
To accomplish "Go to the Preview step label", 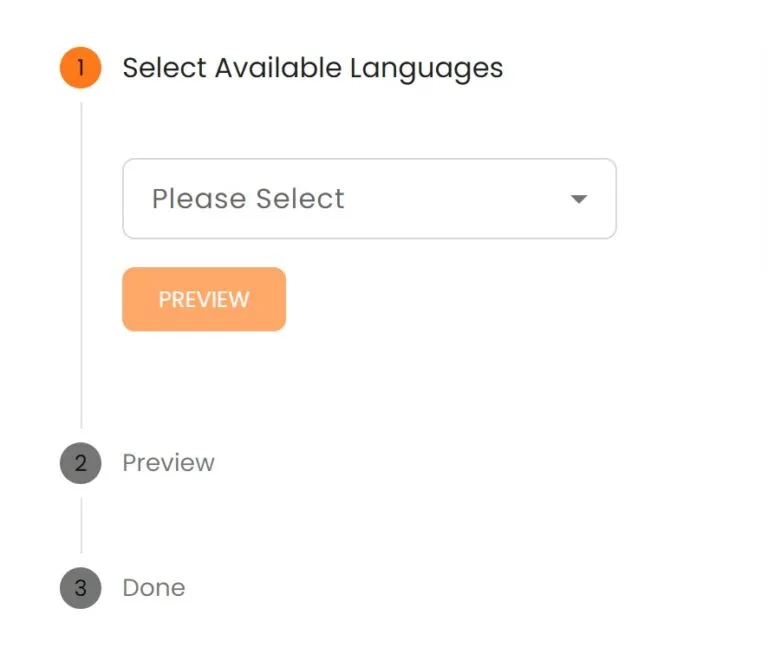I will [168, 463].
